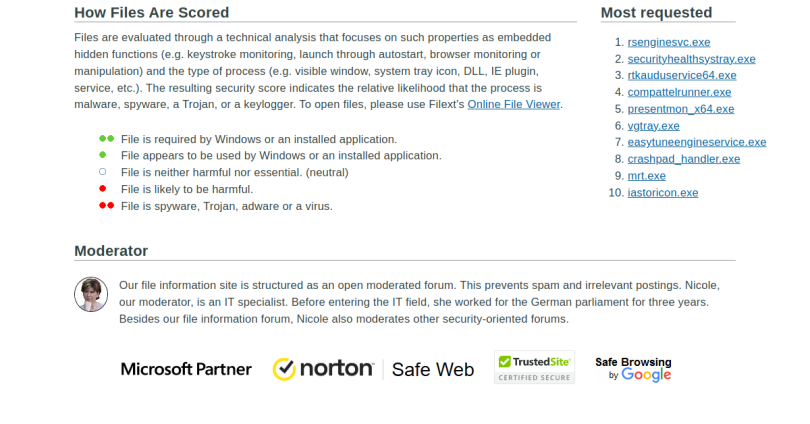Click the neutral hollow circle rating icon
This screenshot has width=810, height=424.
(x=103, y=172)
